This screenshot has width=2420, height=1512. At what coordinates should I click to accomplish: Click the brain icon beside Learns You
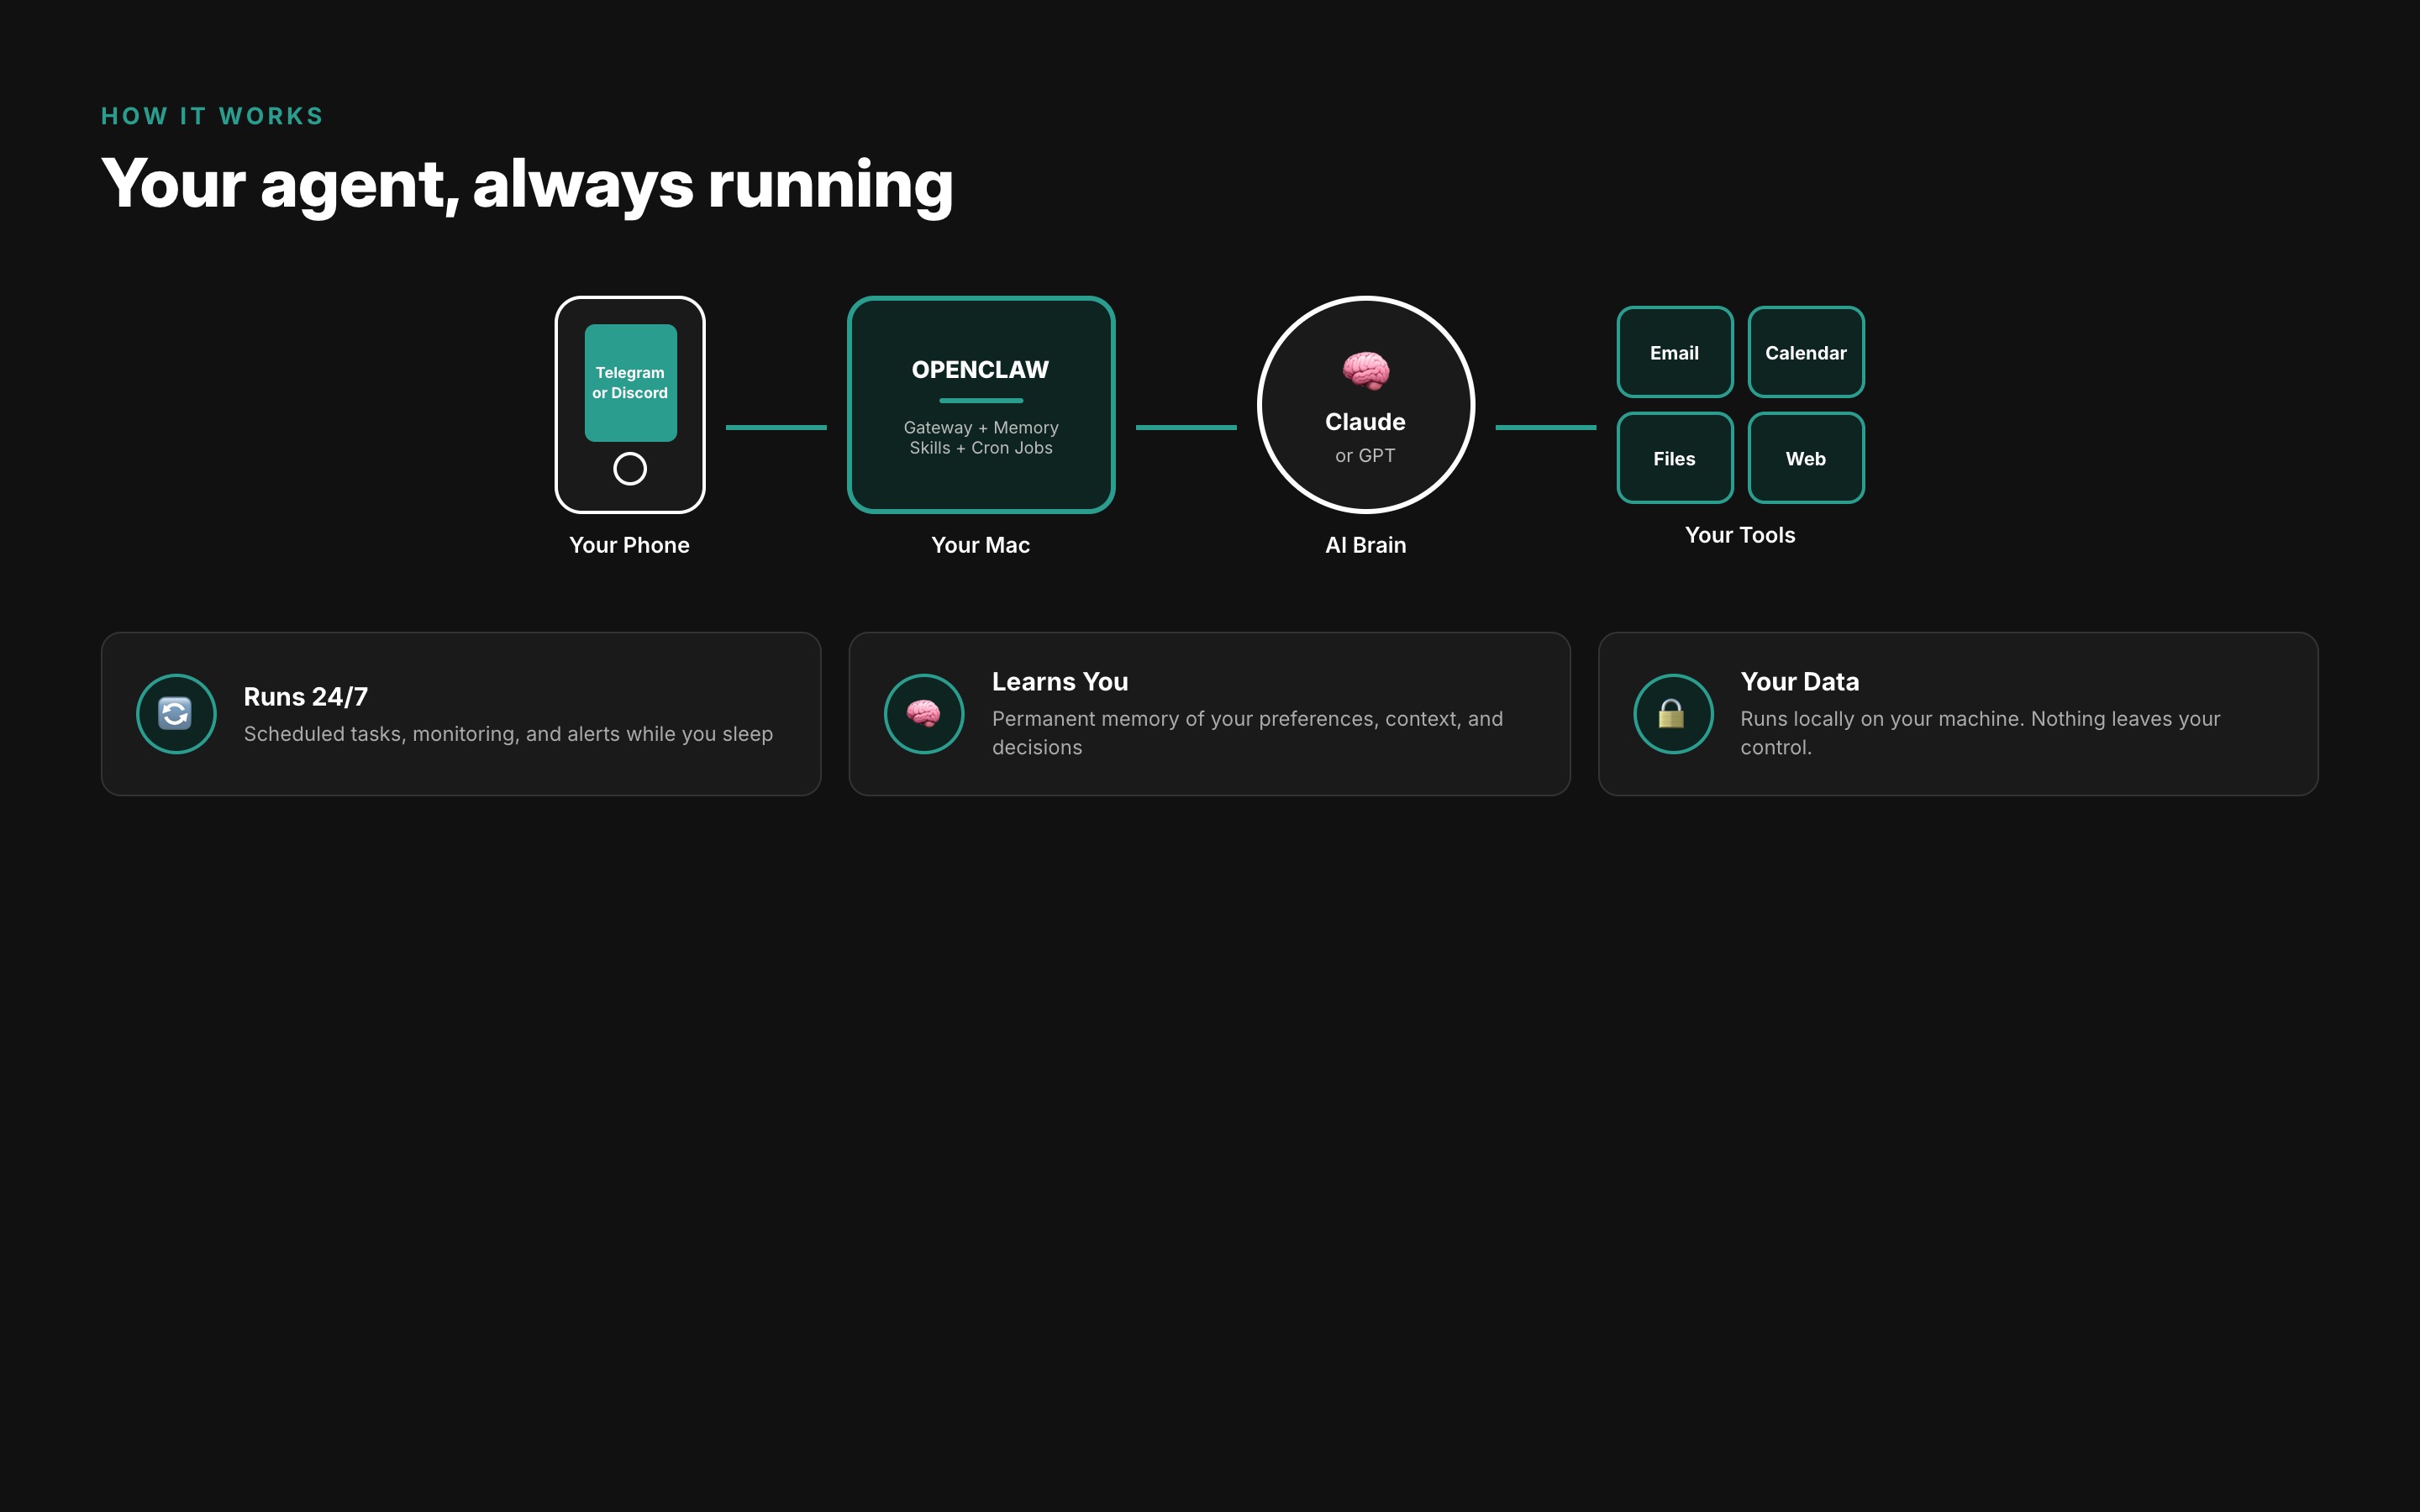pos(923,713)
